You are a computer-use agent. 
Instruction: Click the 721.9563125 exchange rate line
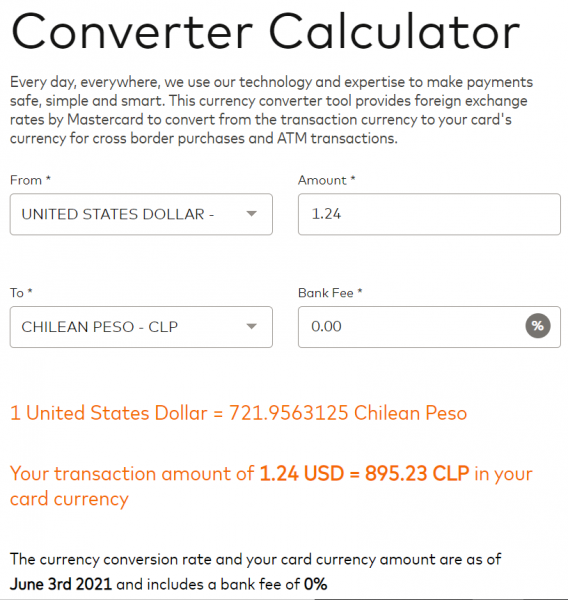click(x=238, y=413)
